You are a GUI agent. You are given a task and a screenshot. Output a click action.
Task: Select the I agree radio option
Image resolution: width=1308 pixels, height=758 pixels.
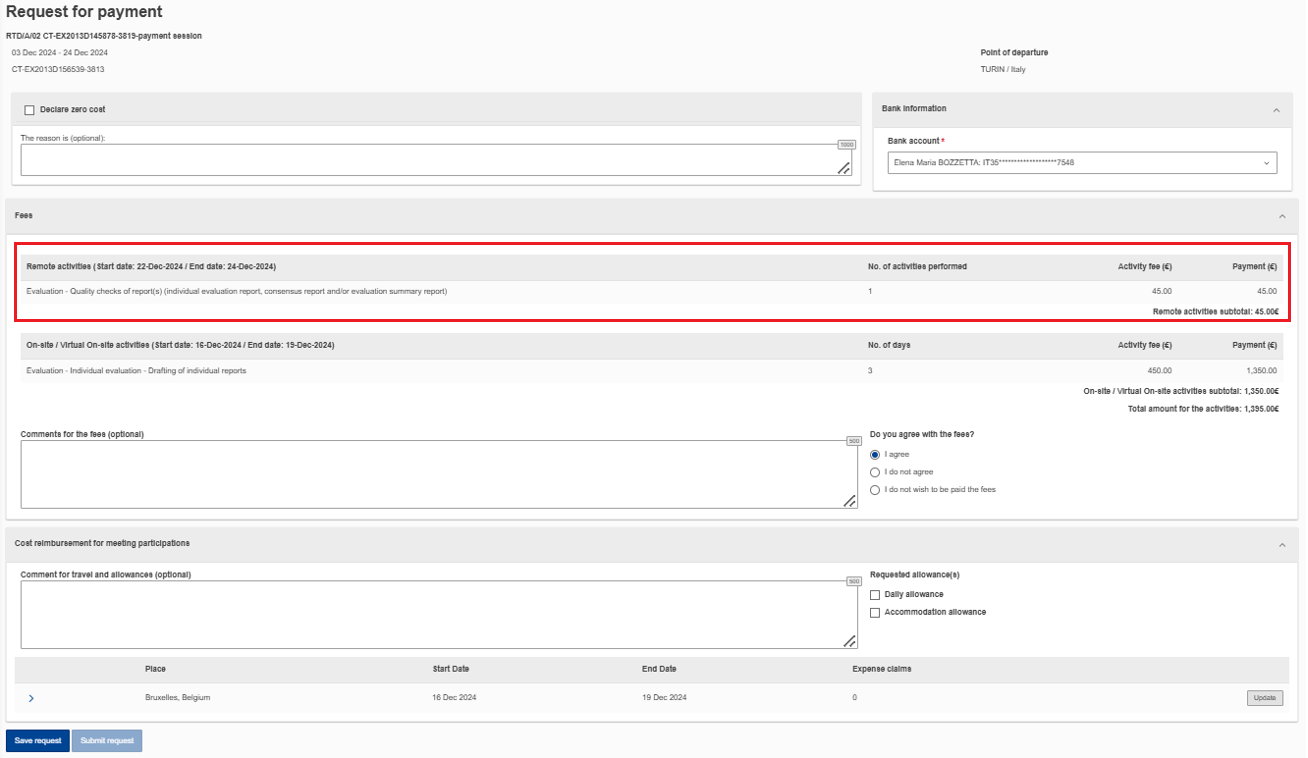[875, 454]
